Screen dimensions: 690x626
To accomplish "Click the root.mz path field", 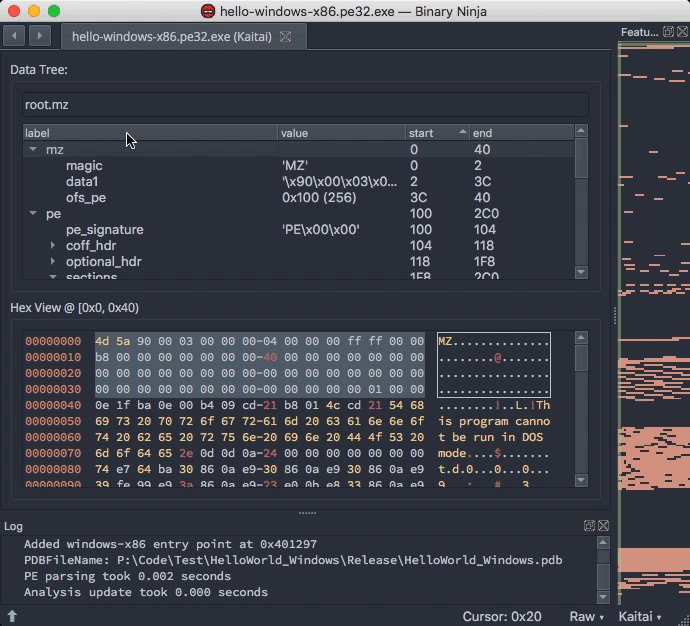I will (x=305, y=105).
